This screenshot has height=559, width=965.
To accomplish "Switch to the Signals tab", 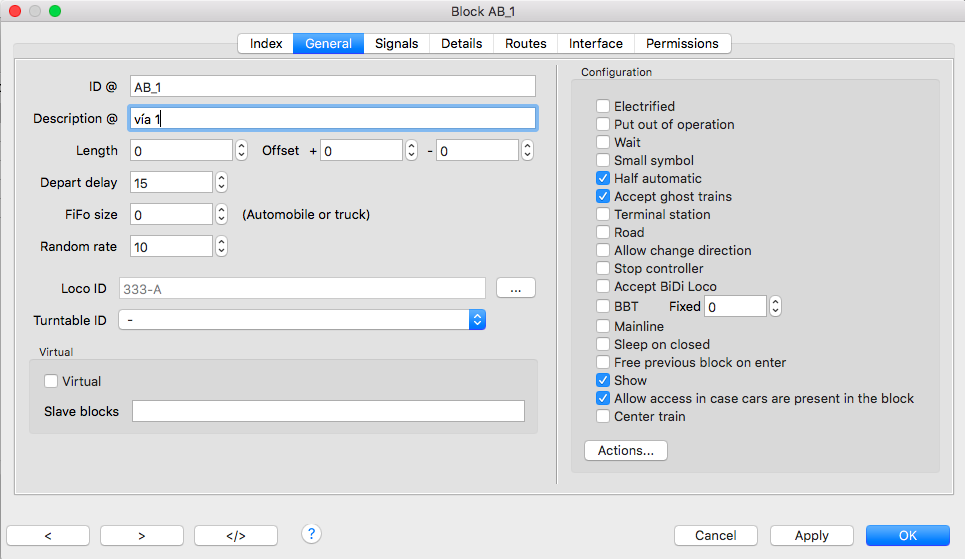I will 396,44.
